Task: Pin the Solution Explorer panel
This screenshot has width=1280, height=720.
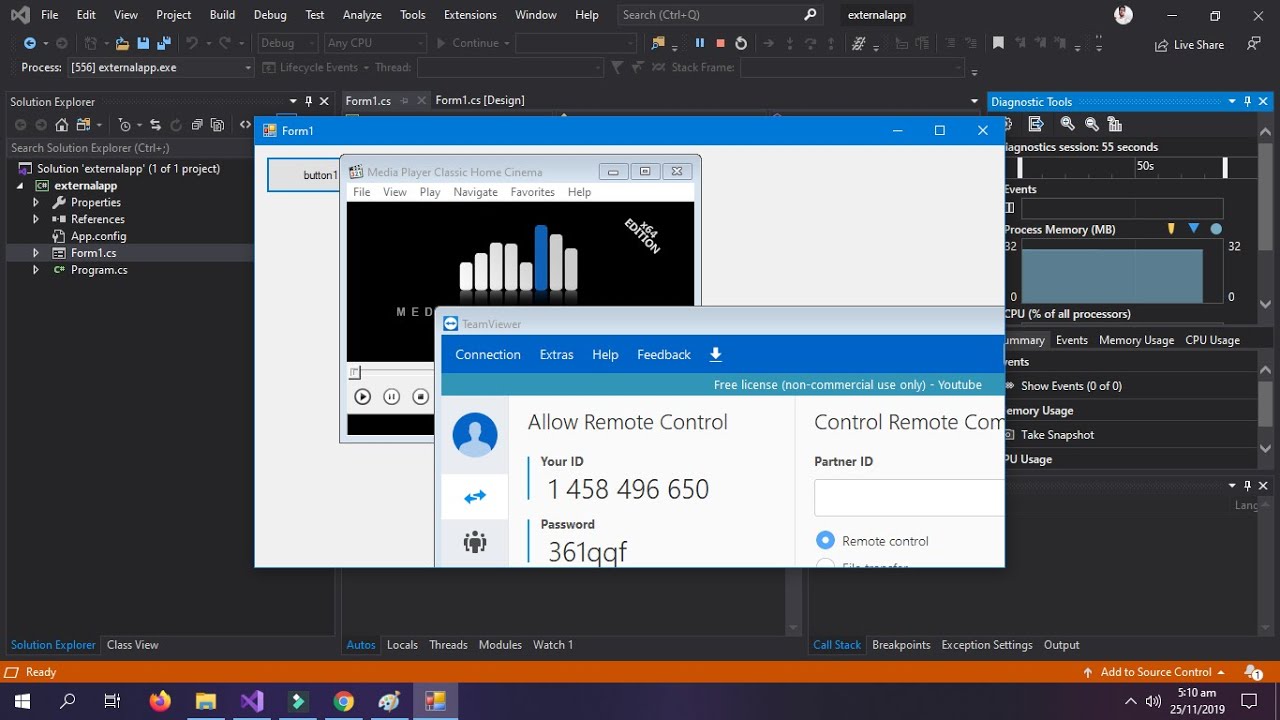Action: tap(309, 101)
